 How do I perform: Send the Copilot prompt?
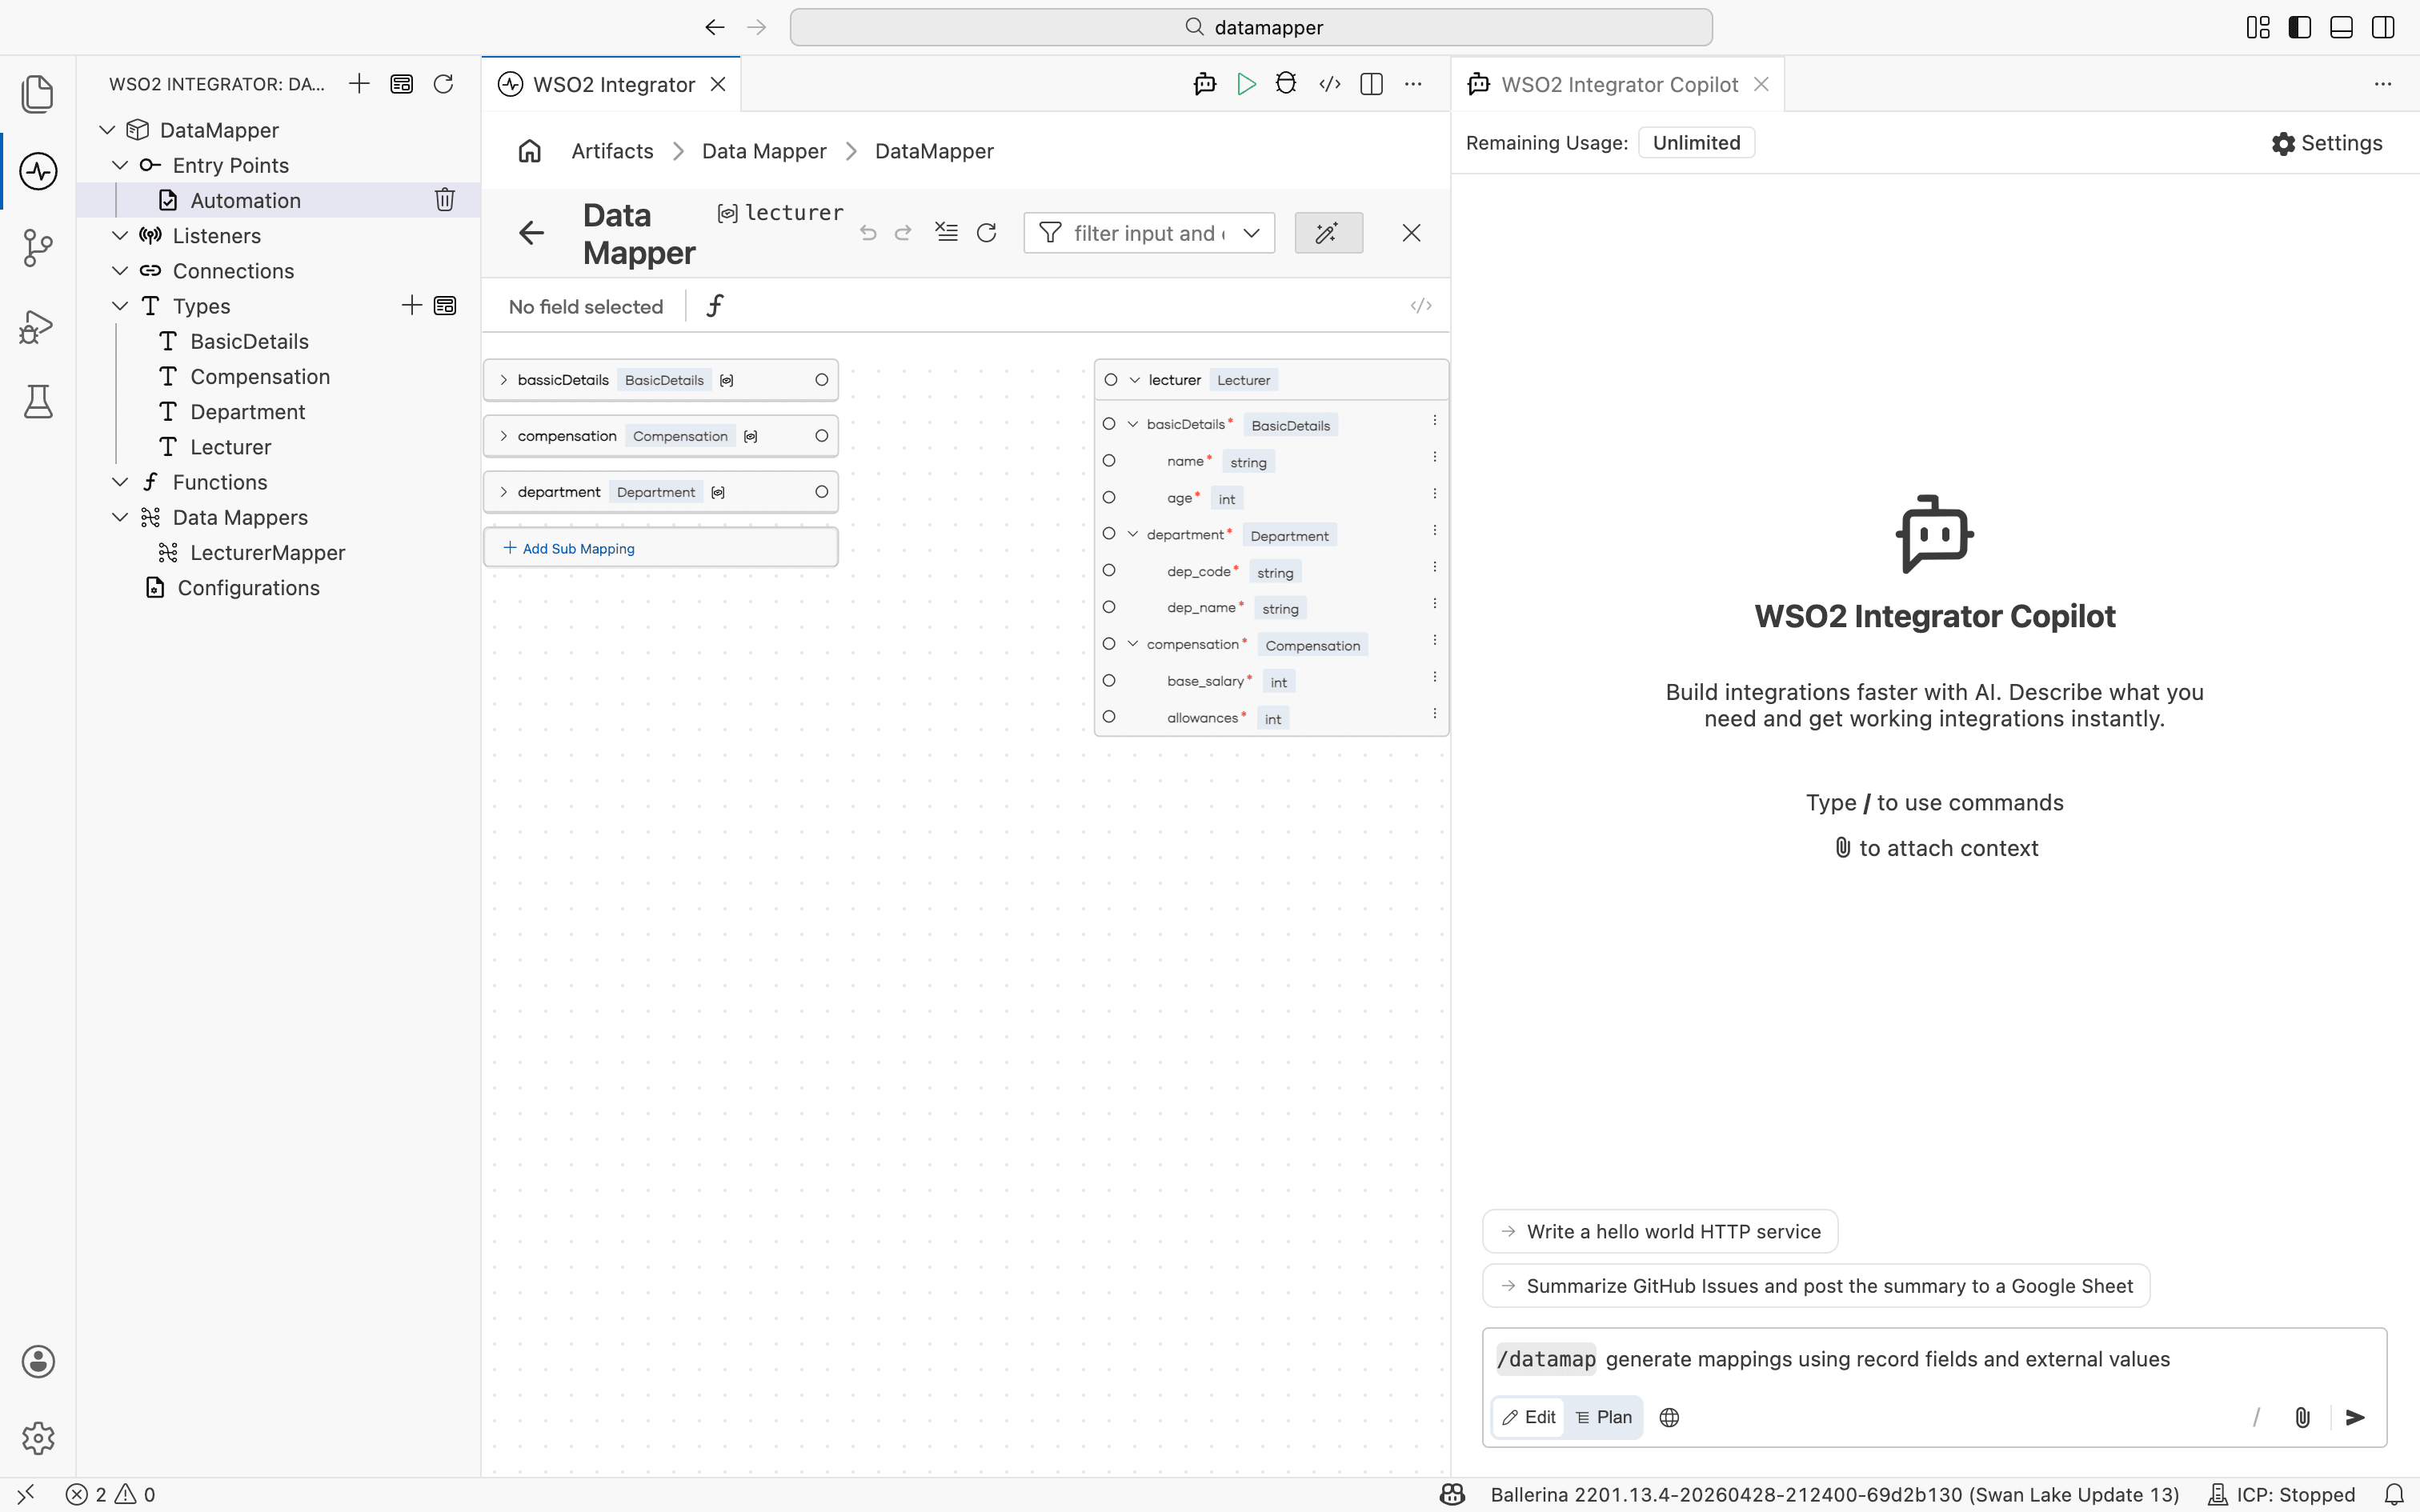2355,1417
